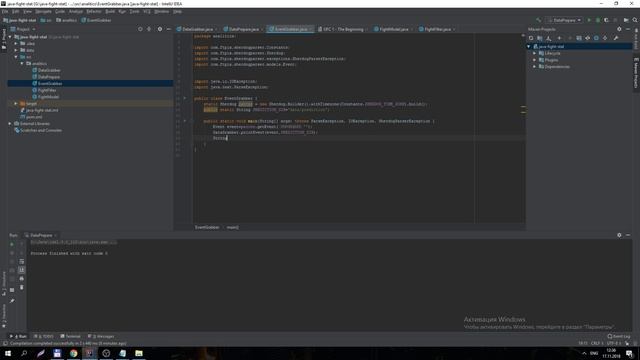Run DataPrepare with green play icon
The image size is (640, 360).
pyautogui.click(x=589, y=20)
